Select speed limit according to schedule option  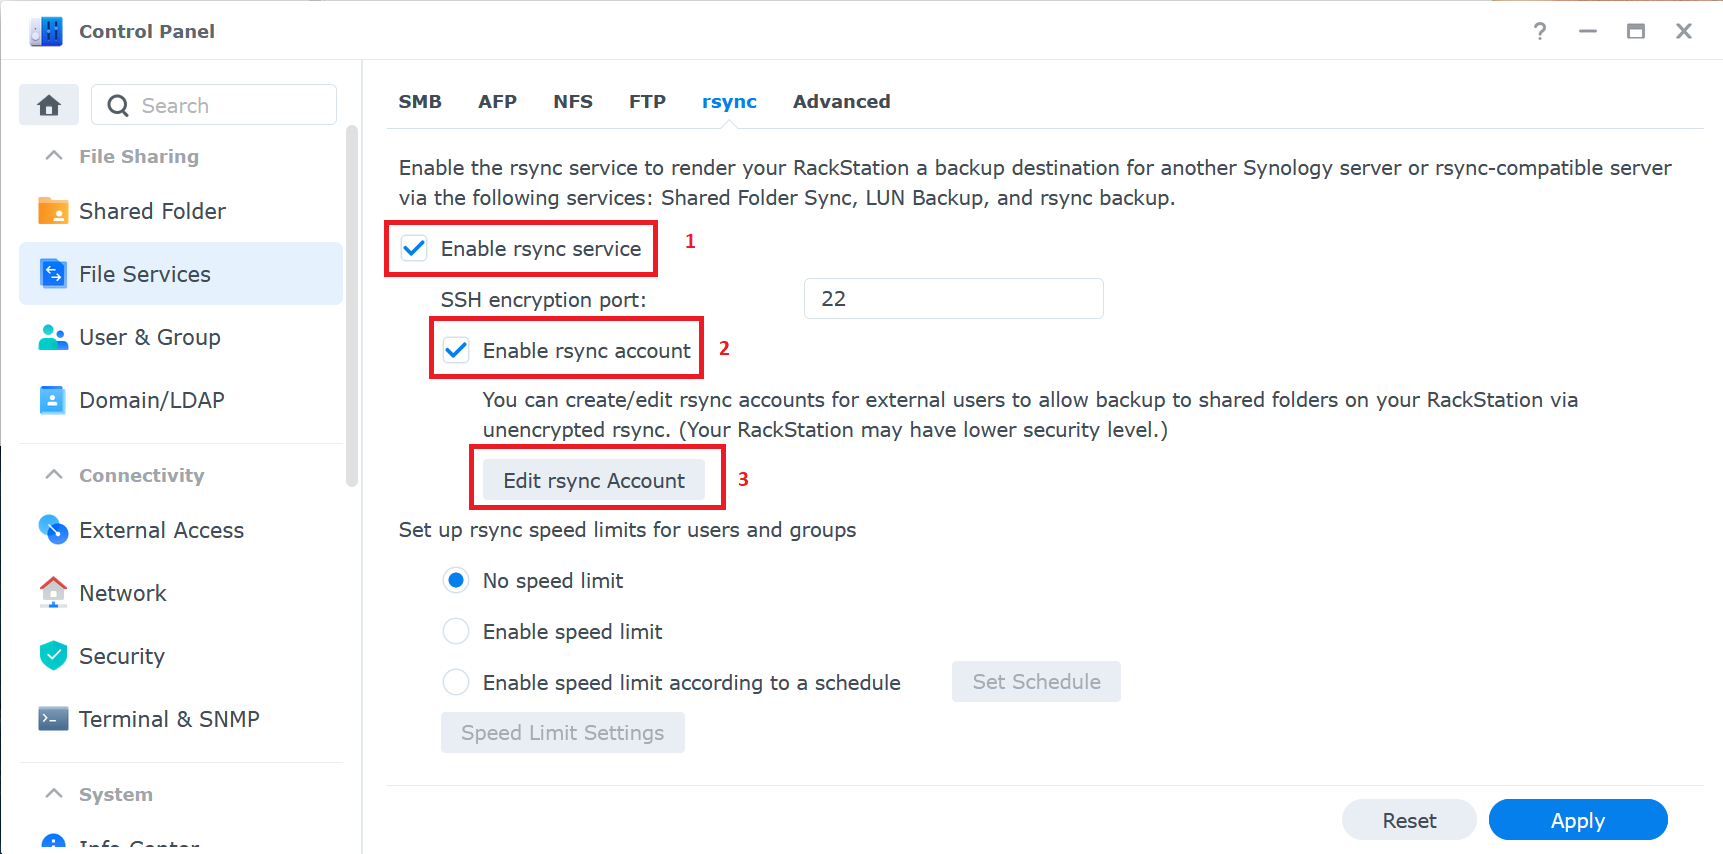point(456,682)
